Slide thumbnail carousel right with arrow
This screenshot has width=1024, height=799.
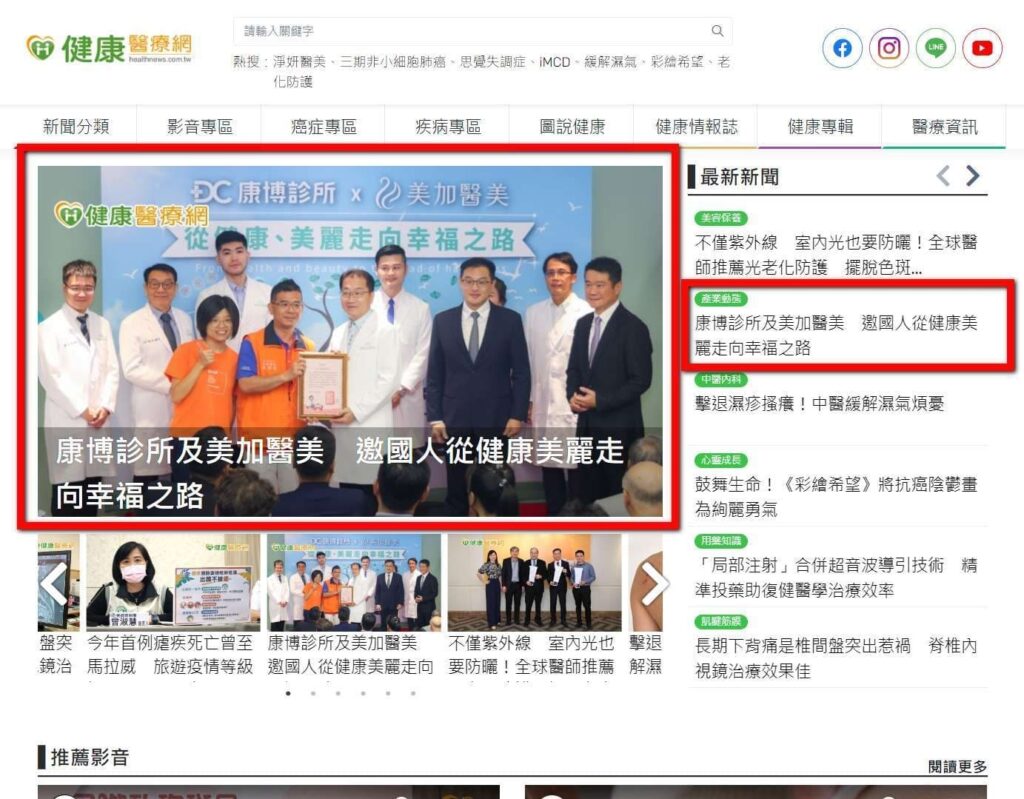click(653, 584)
